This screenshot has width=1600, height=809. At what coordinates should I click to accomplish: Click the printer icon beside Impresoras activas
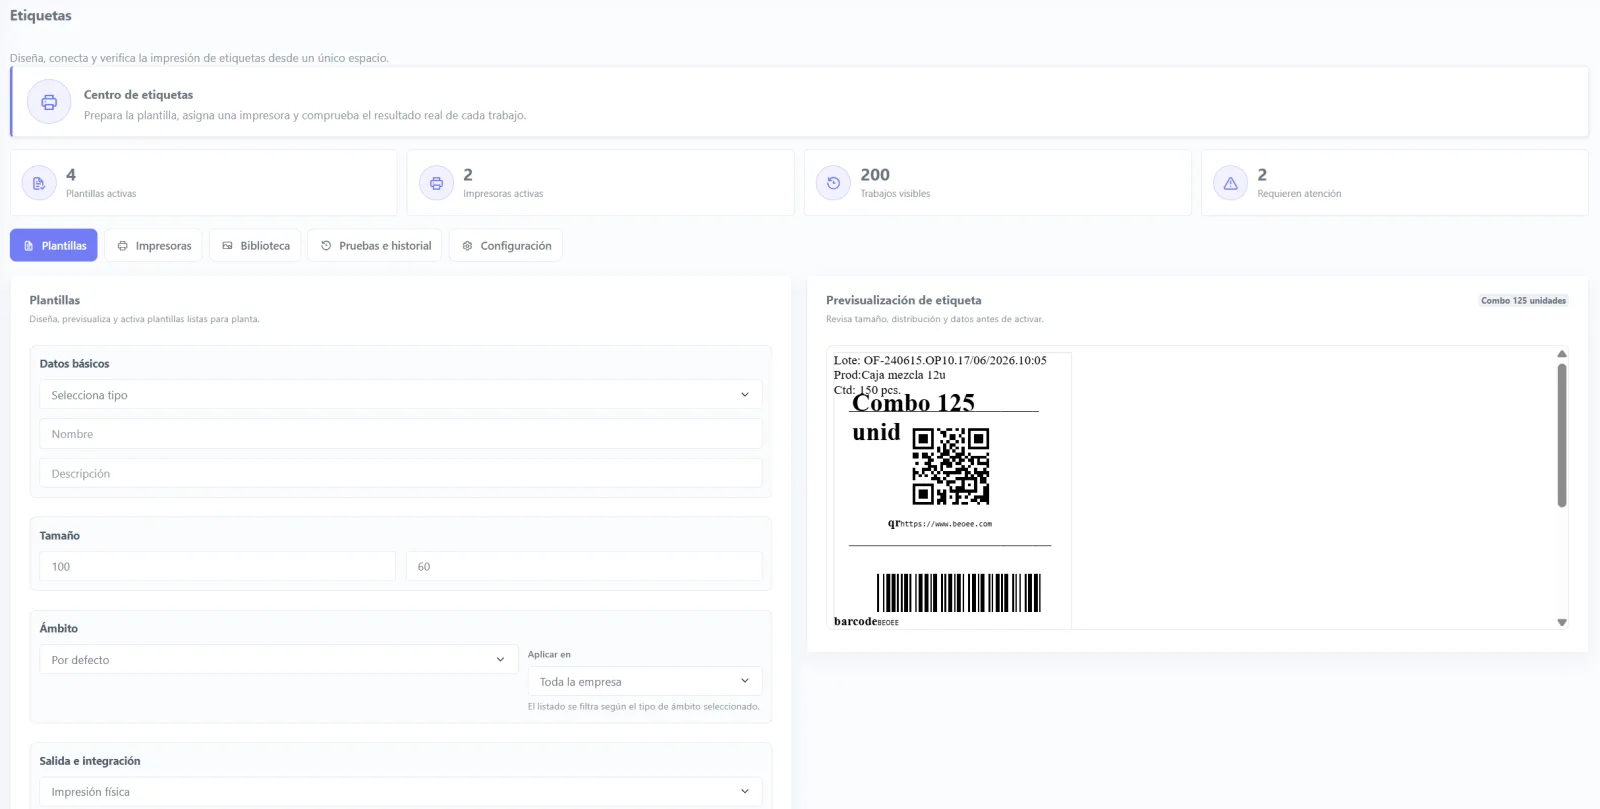436,183
